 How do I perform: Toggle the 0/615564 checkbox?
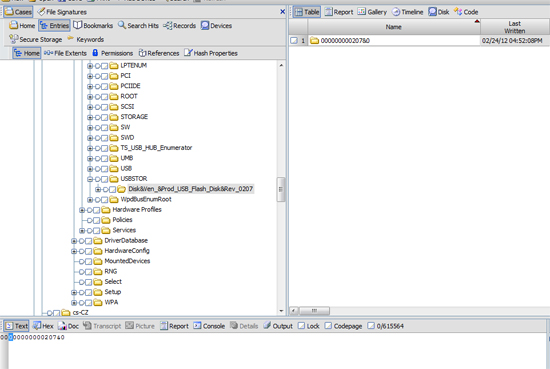(x=371, y=326)
